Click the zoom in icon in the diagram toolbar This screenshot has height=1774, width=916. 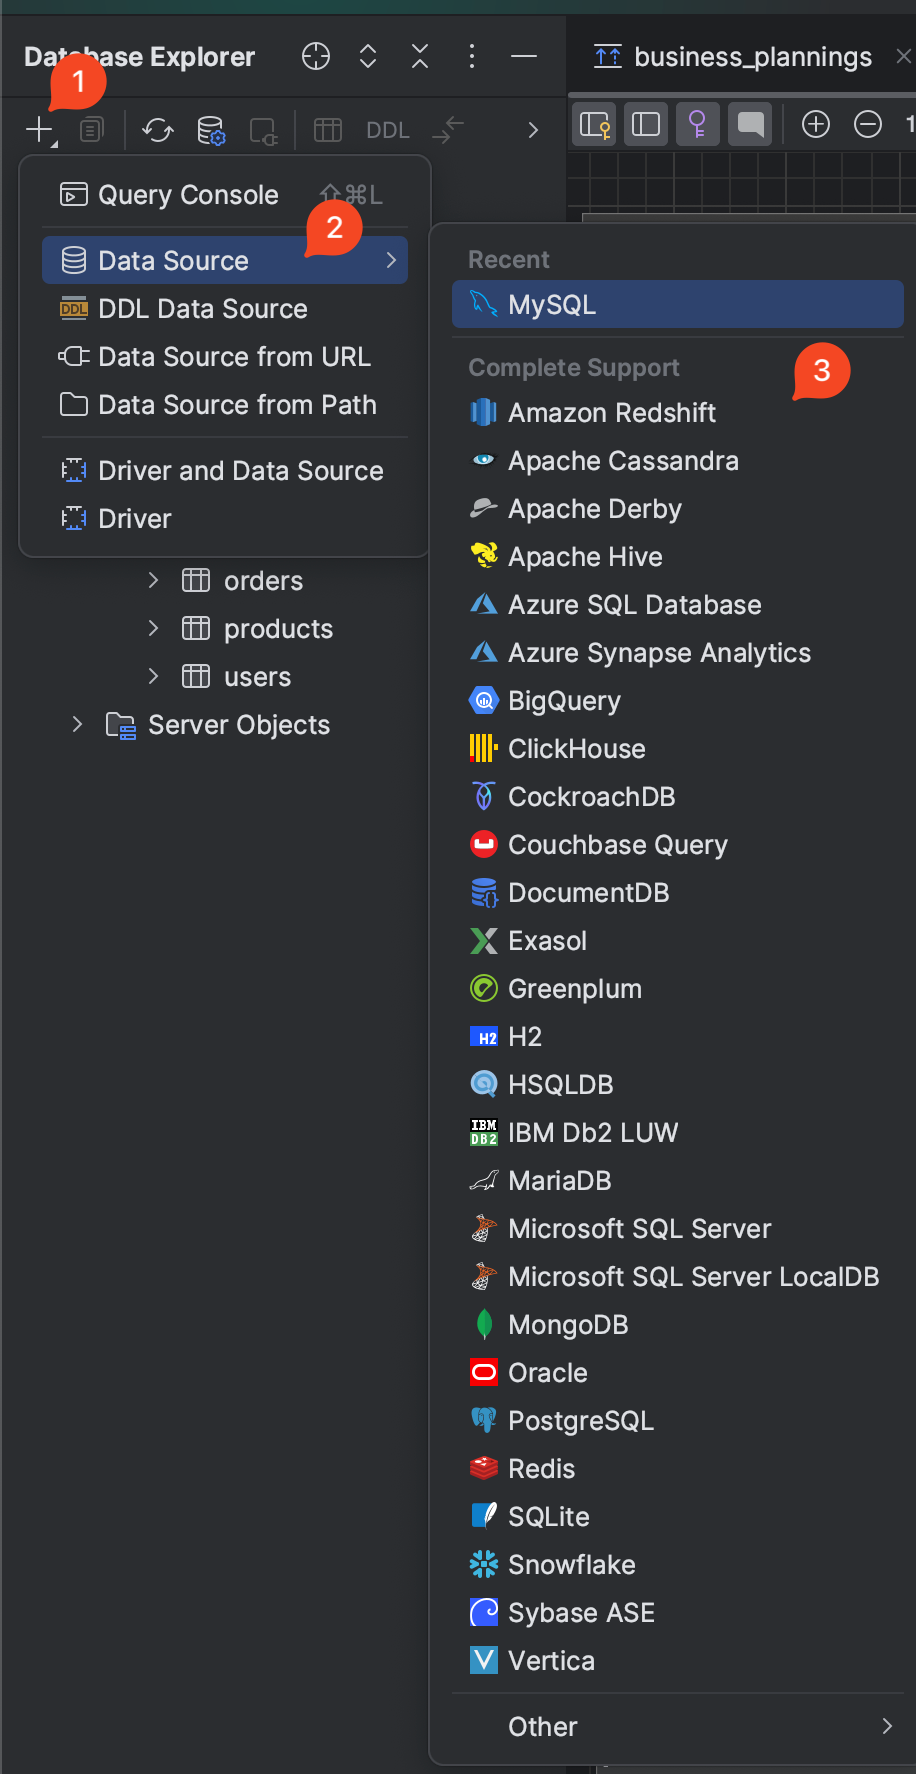tap(816, 124)
